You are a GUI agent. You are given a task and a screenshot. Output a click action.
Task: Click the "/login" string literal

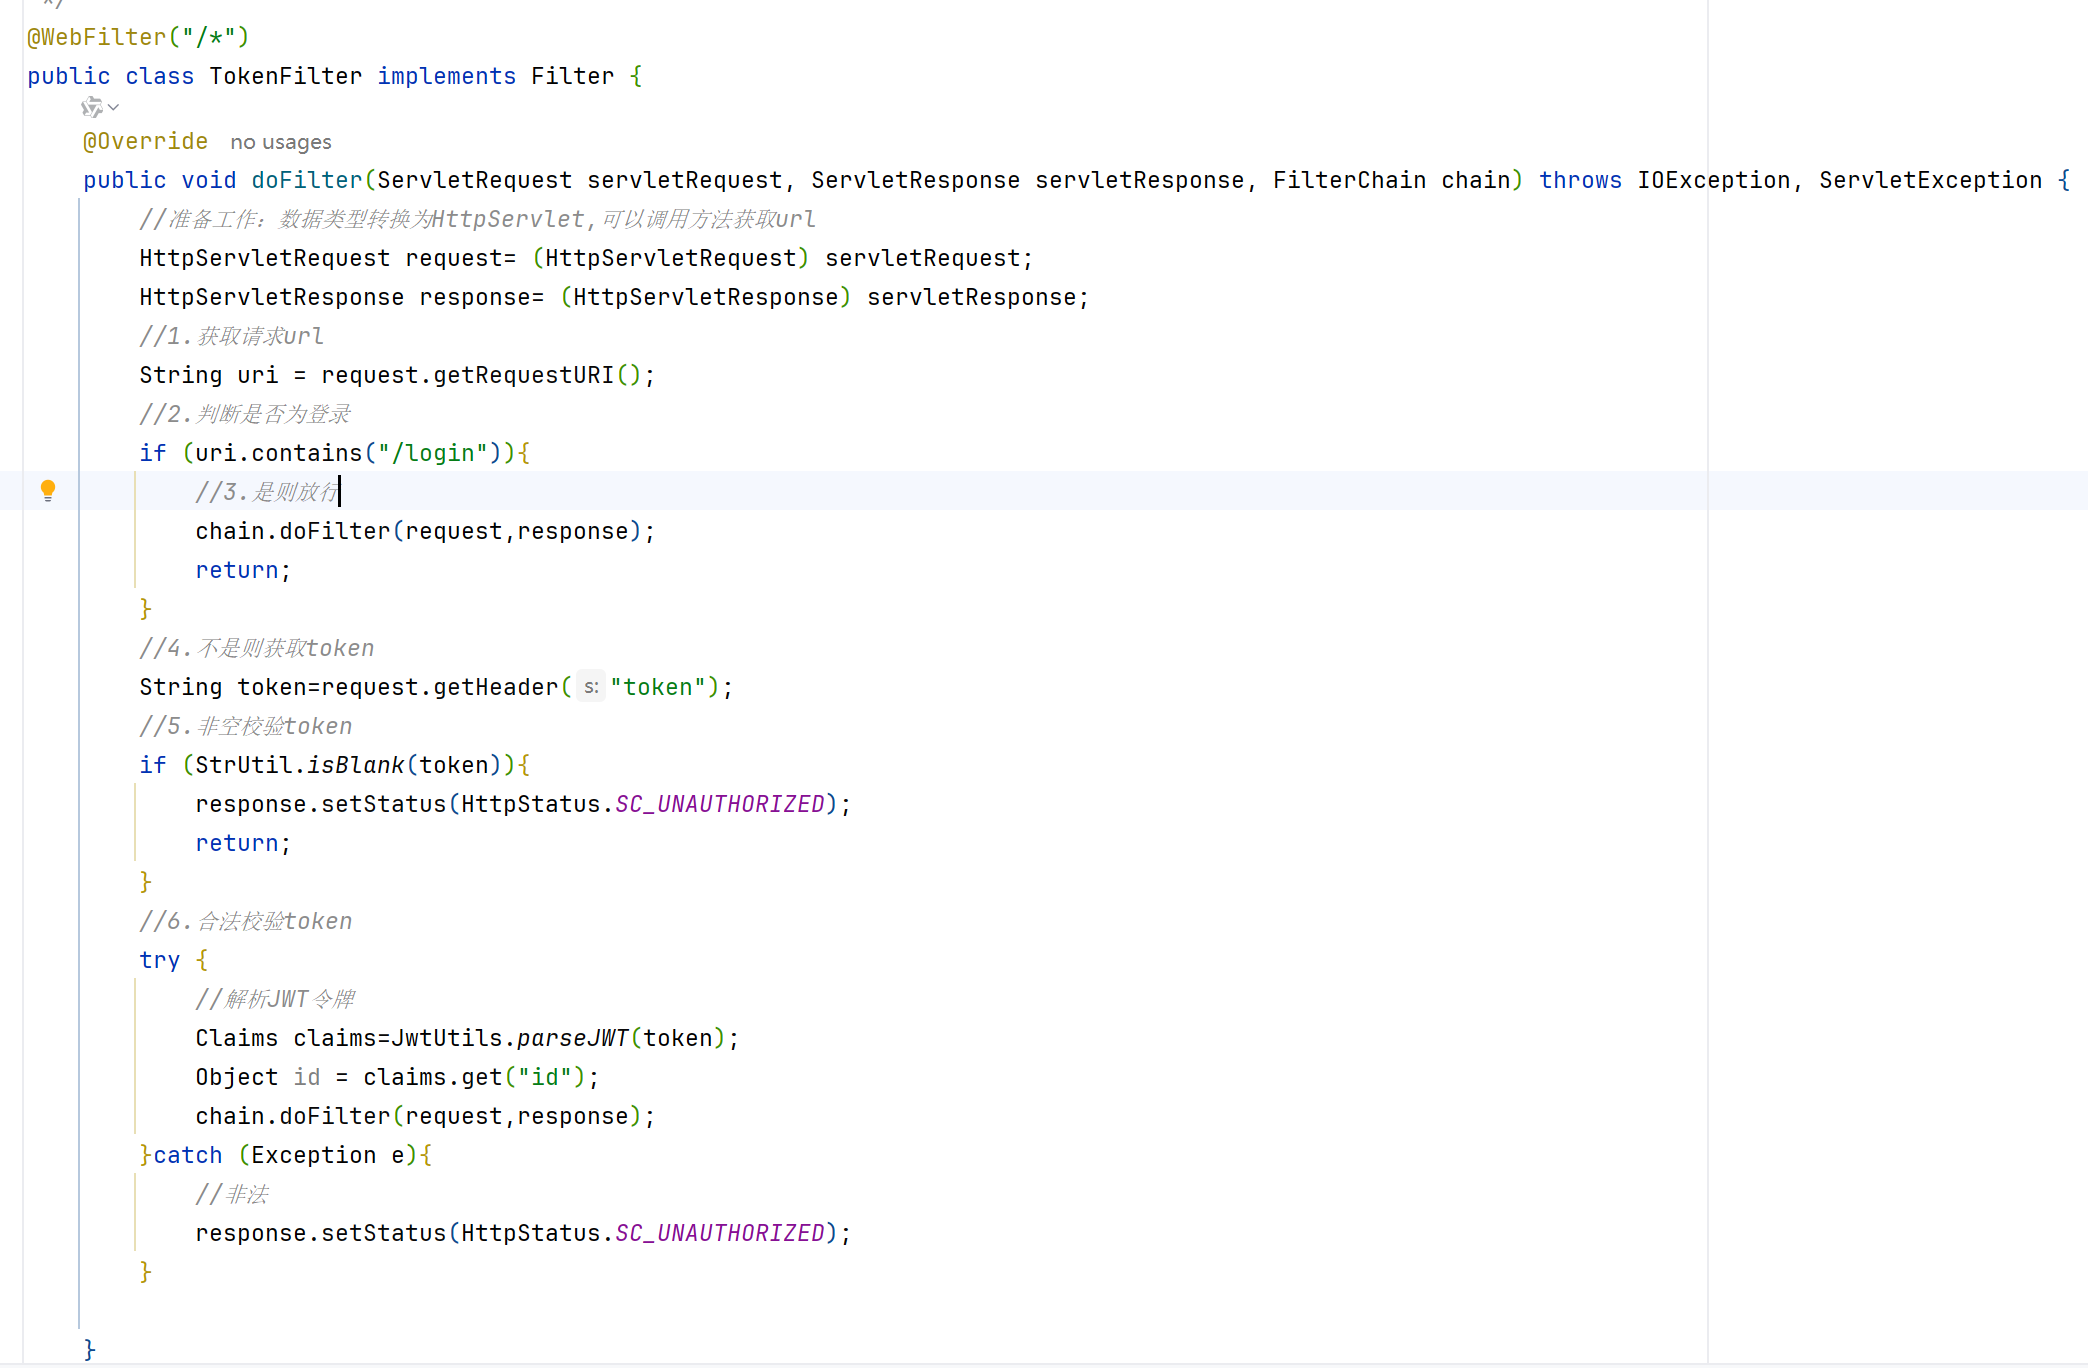(432, 453)
